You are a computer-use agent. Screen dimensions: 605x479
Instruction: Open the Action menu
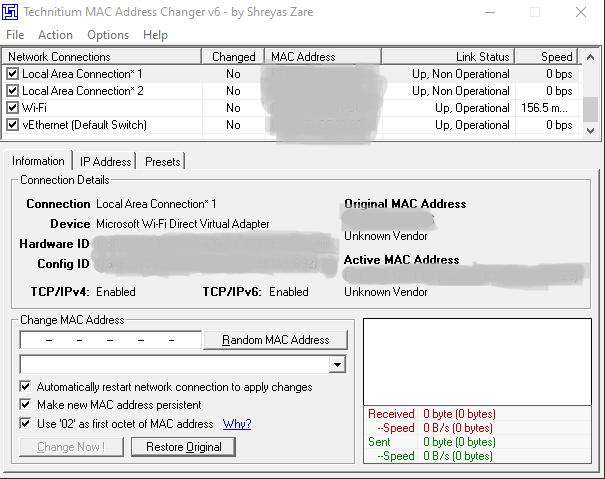tap(55, 35)
